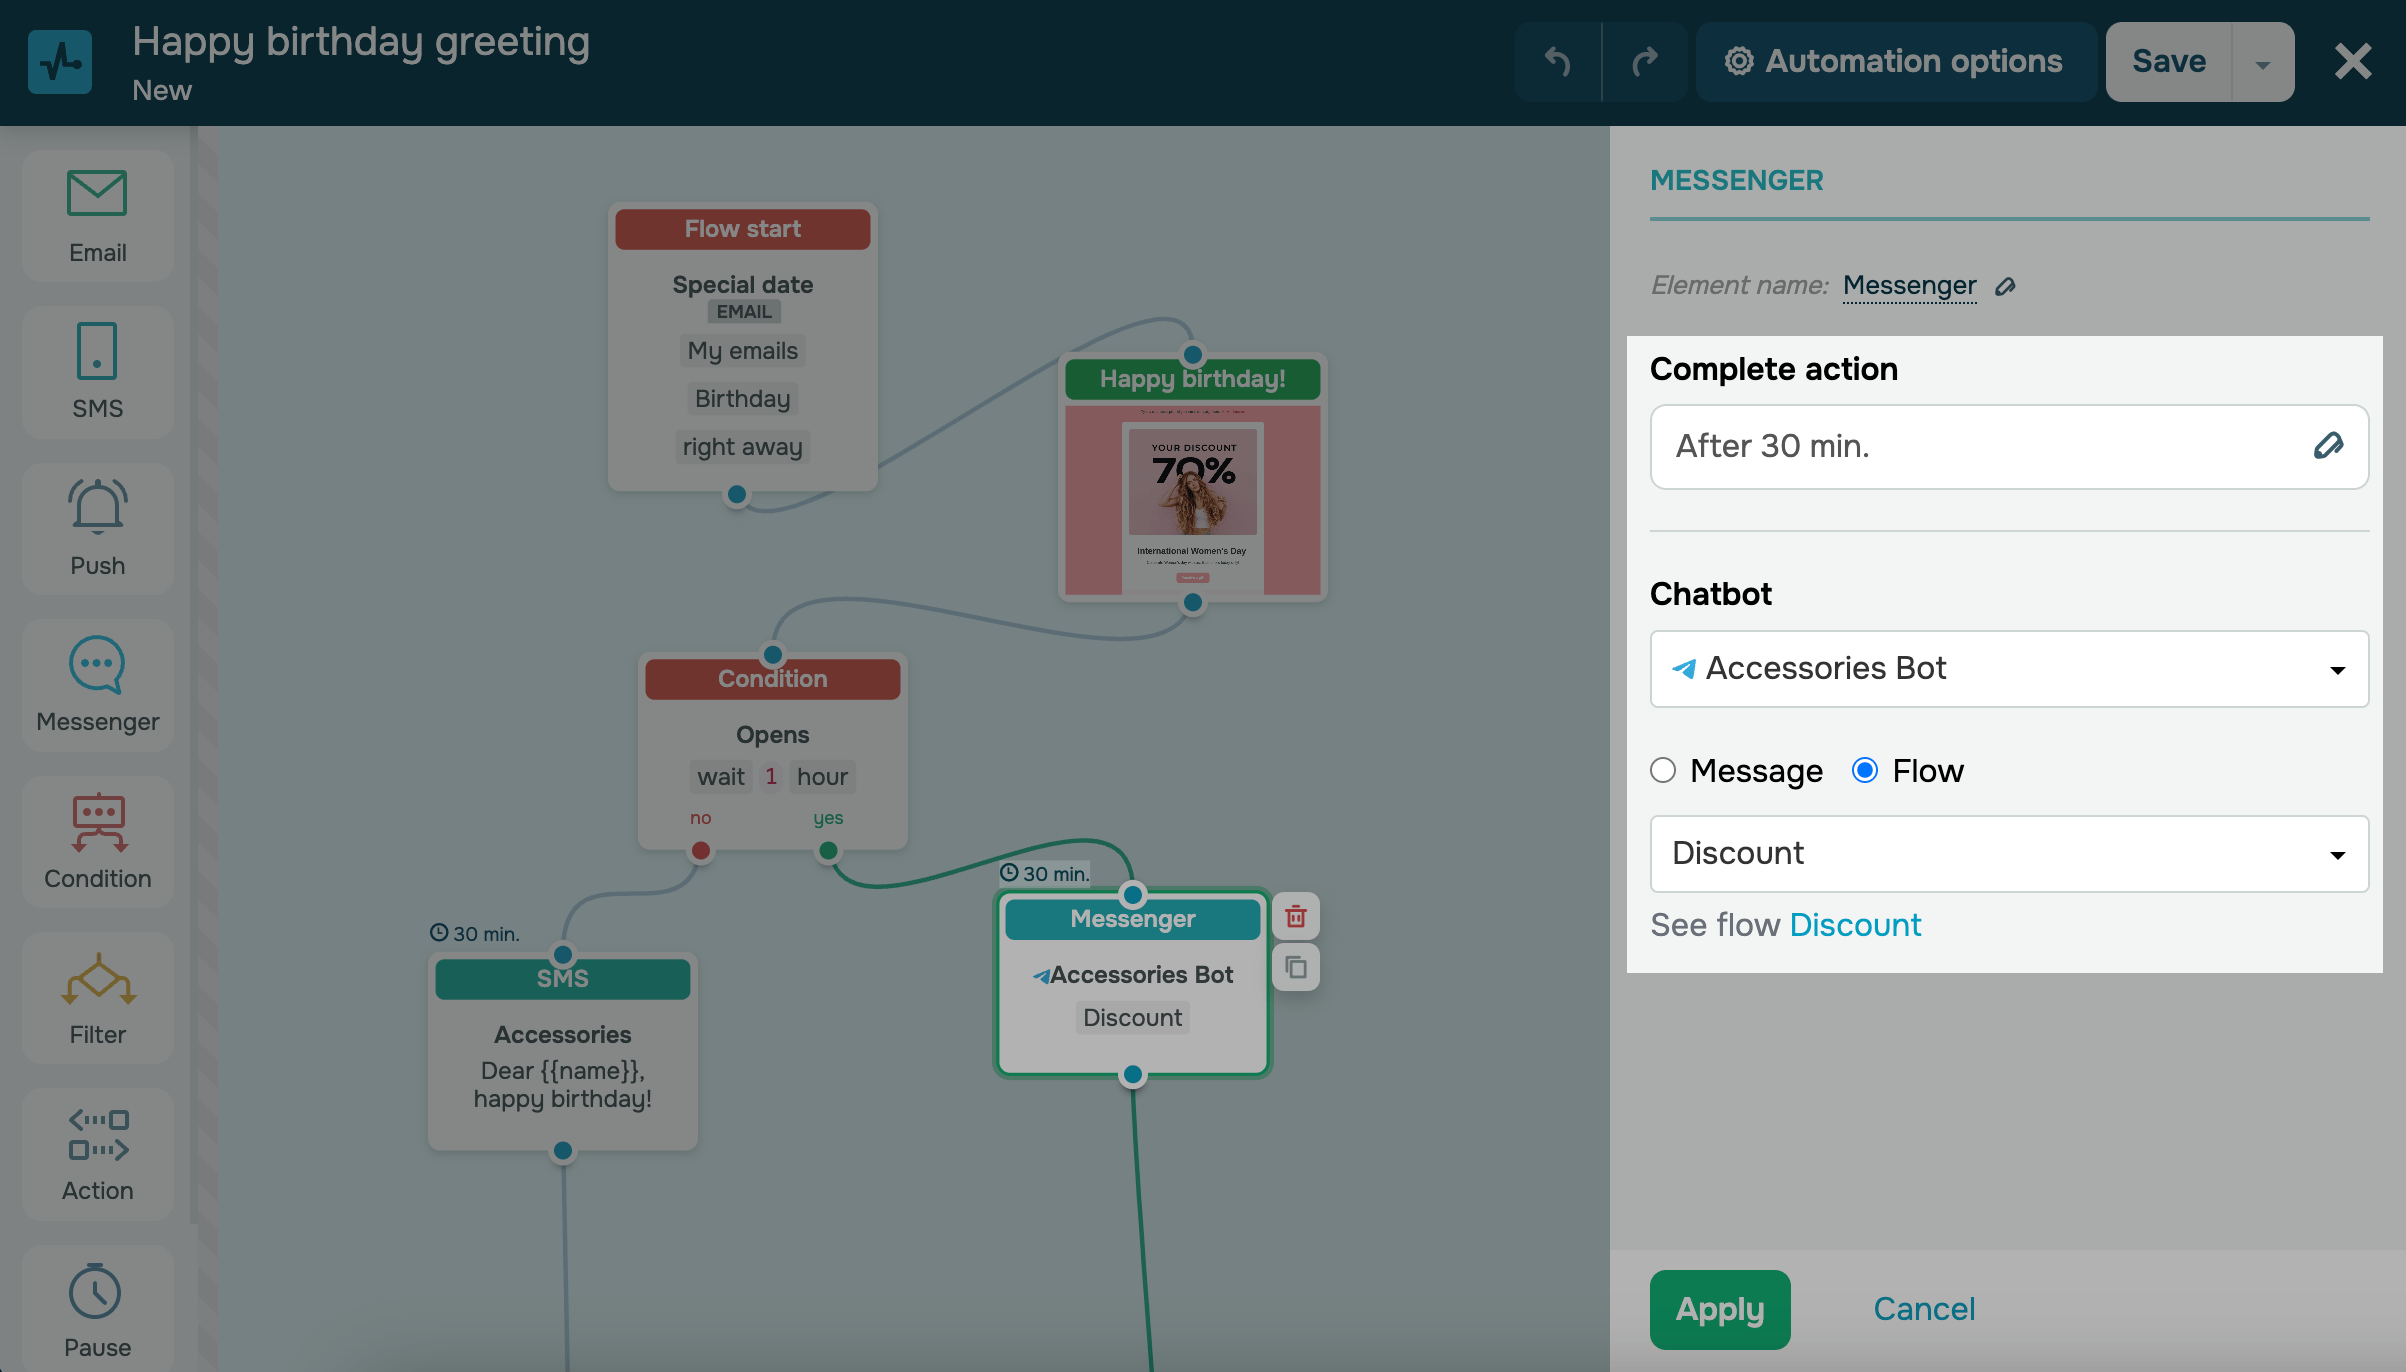Open the Discount flow dropdown
This screenshot has height=1372, width=2406.
click(x=2008, y=854)
